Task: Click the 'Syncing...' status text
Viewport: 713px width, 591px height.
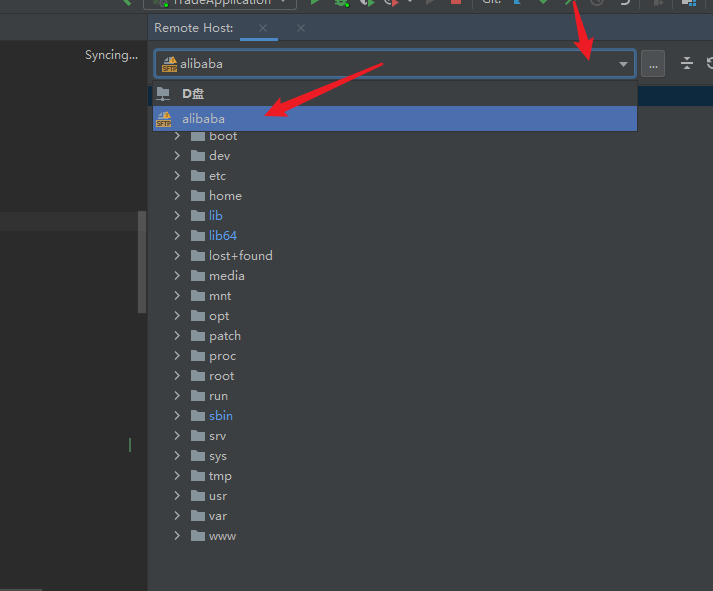Action: click(111, 55)
